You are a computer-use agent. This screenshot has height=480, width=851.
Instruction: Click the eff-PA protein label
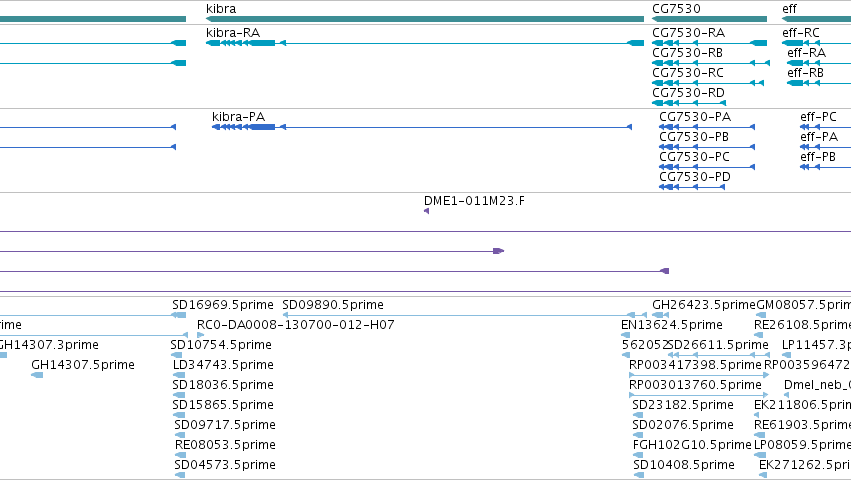point(819,137)
